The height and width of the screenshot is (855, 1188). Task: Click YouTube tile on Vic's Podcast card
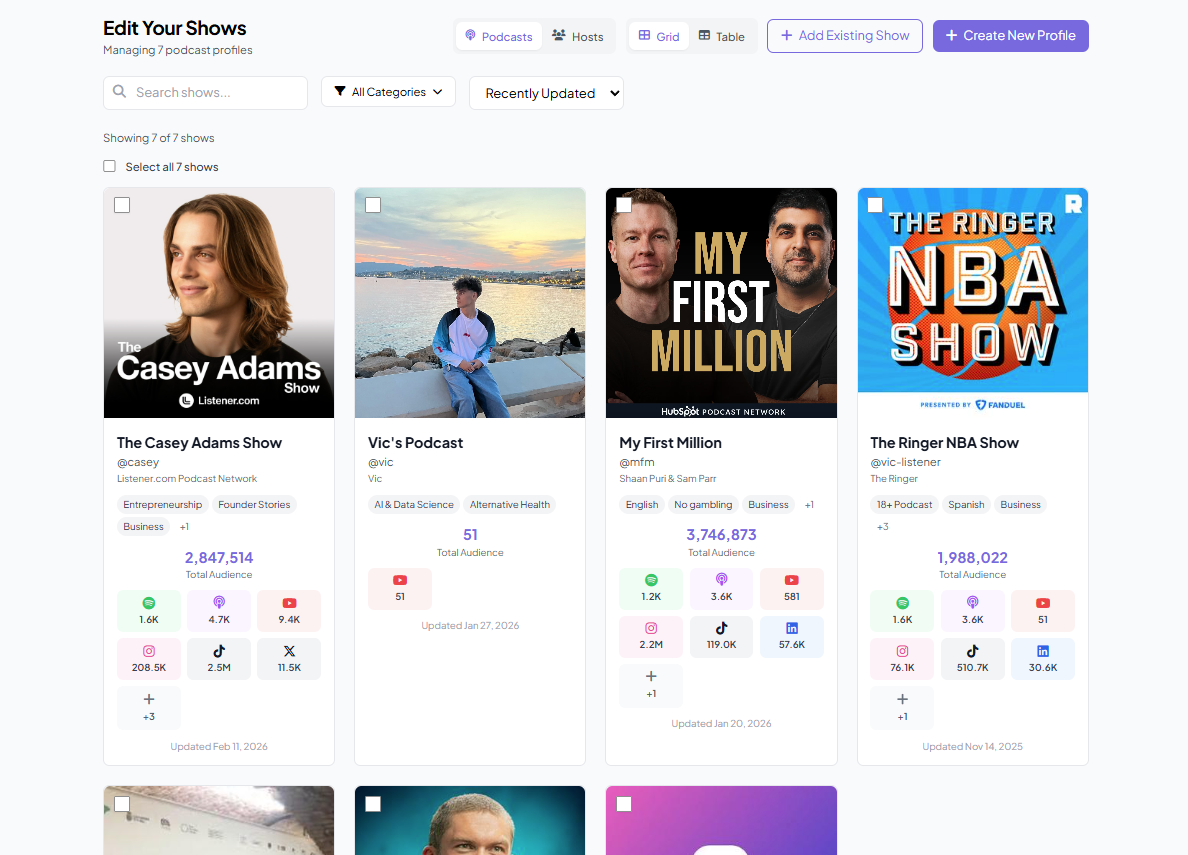tap(400, 588)
